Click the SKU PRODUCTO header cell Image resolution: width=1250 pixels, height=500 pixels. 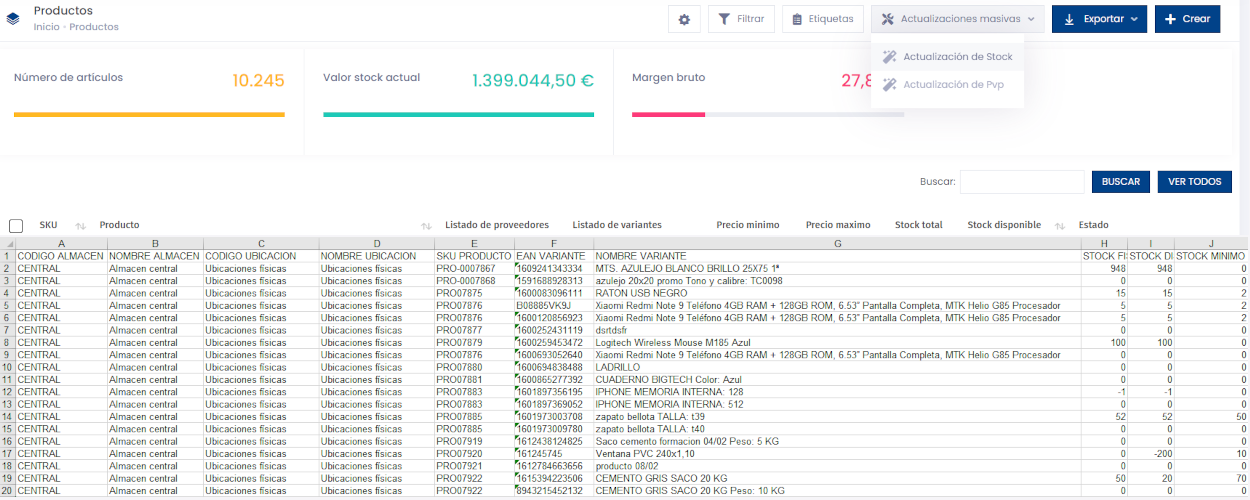click(x=474, y=256)
